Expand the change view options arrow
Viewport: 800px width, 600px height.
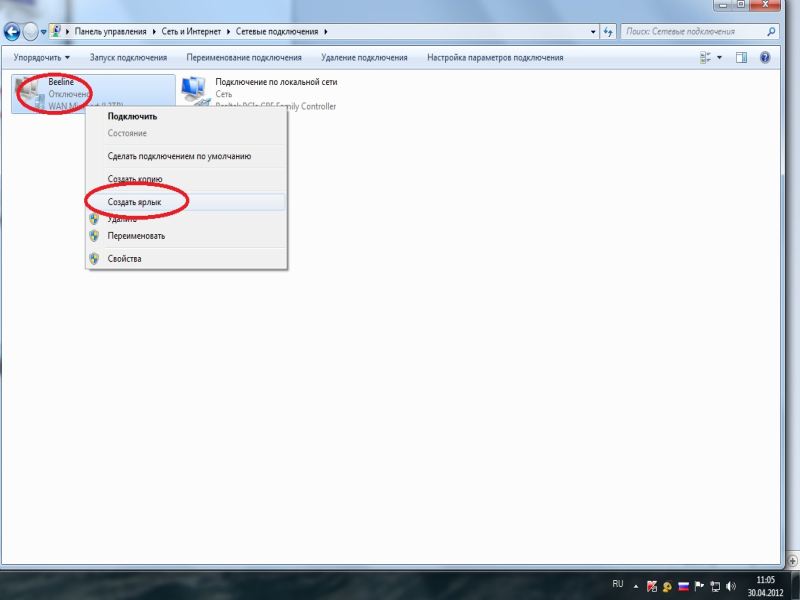pos(720,58)
